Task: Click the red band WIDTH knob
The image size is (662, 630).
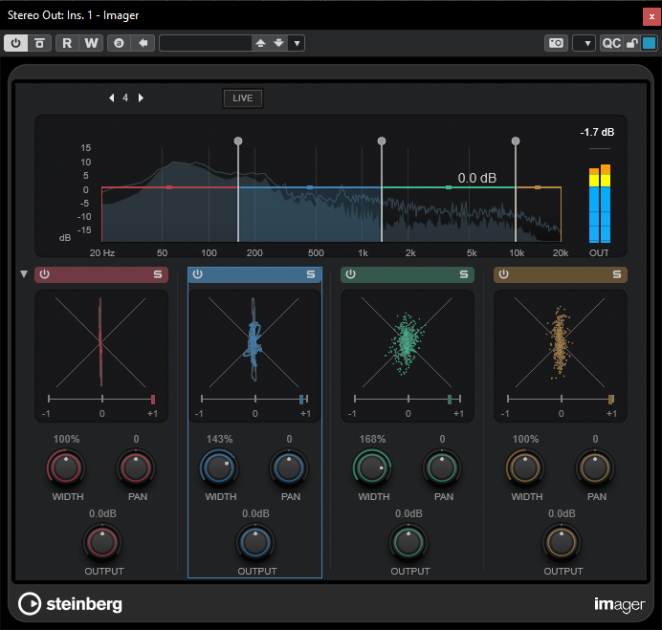Action: click(66, 468)
